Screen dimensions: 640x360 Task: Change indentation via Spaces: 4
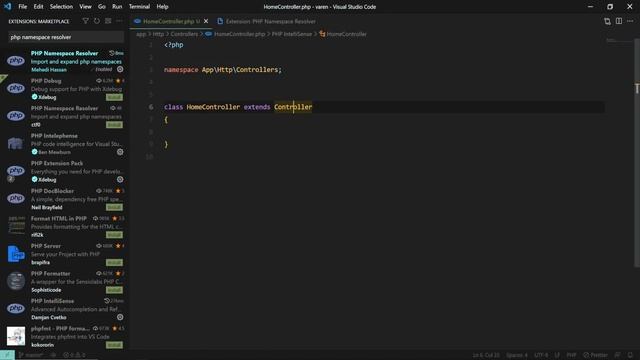click(517, 355)
